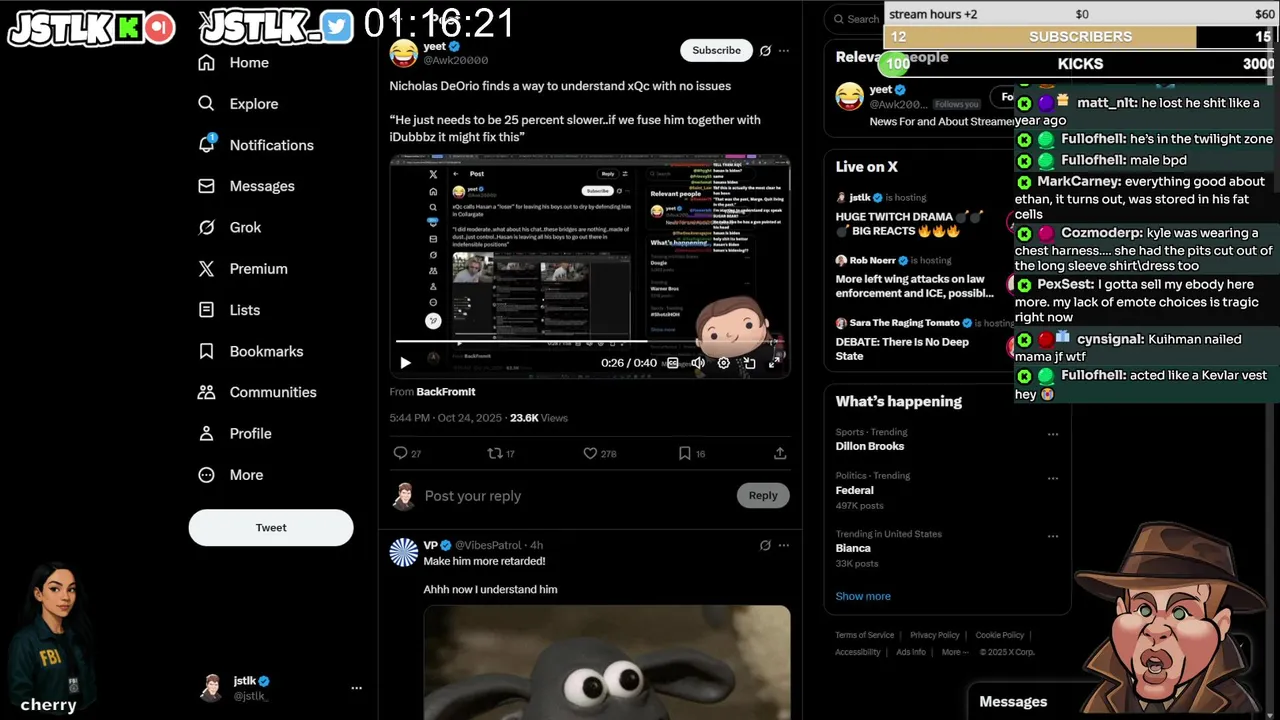This screenshot has width=1280, height=720.
Task: Open Federal politics trending topic
Action: [855, 490]
